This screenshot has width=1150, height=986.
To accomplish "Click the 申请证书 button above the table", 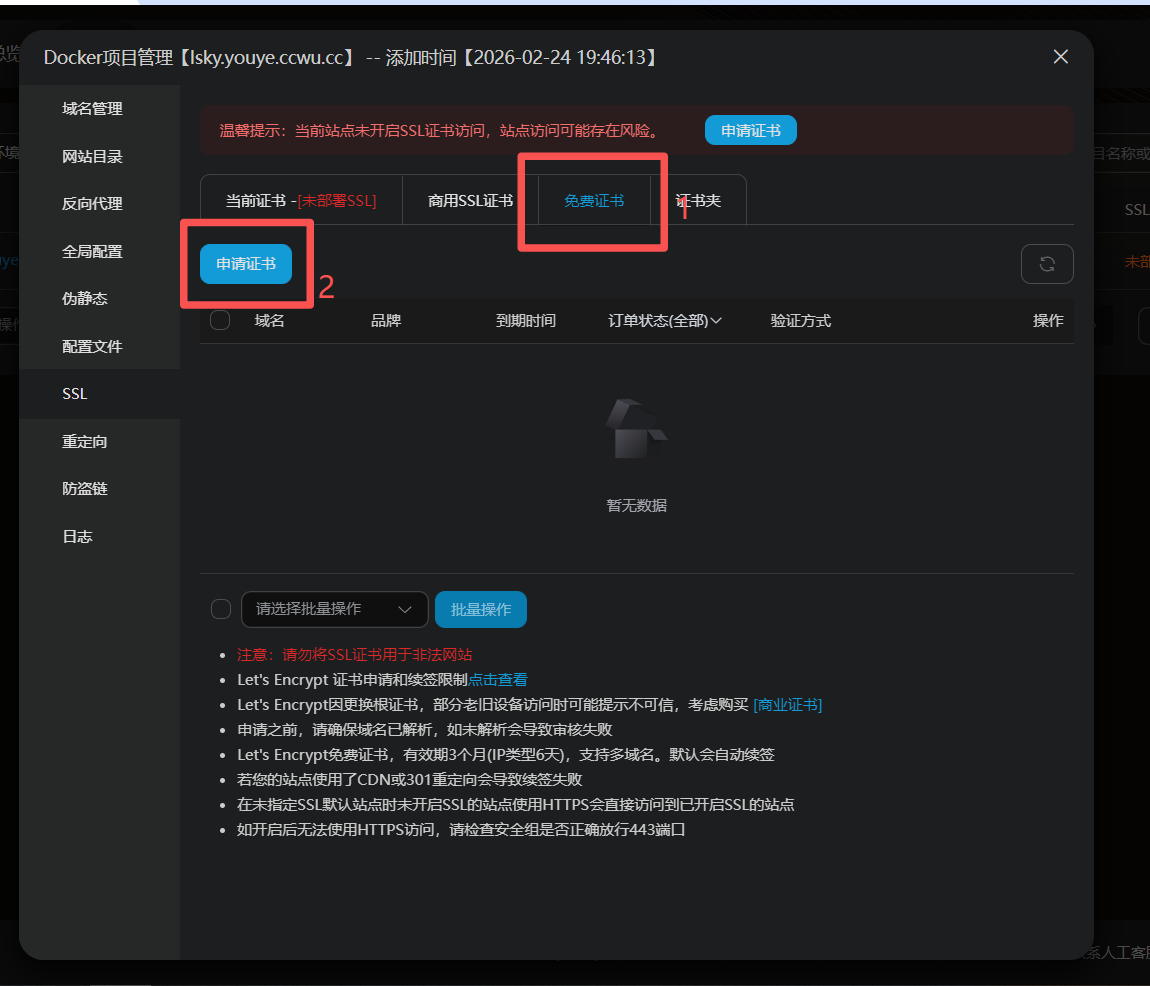I will point(246,264).
